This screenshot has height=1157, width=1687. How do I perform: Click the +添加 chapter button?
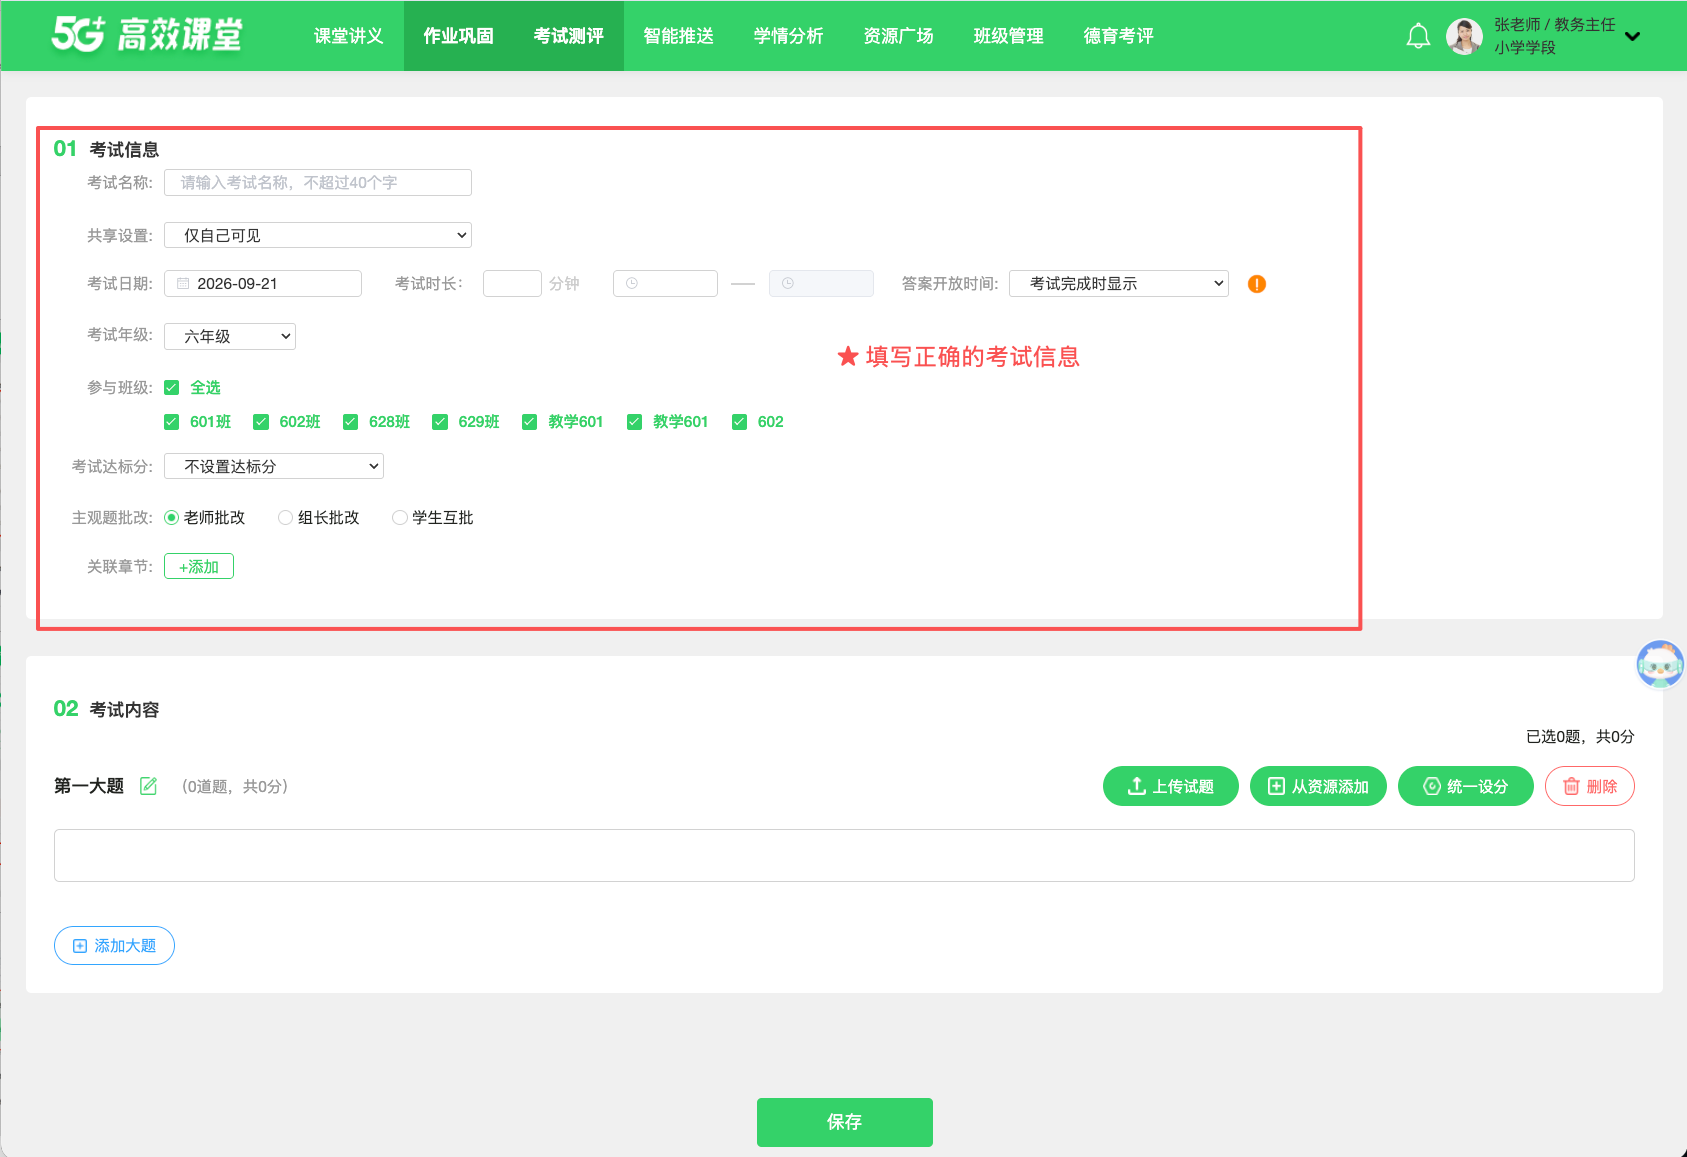coord(199,566)
